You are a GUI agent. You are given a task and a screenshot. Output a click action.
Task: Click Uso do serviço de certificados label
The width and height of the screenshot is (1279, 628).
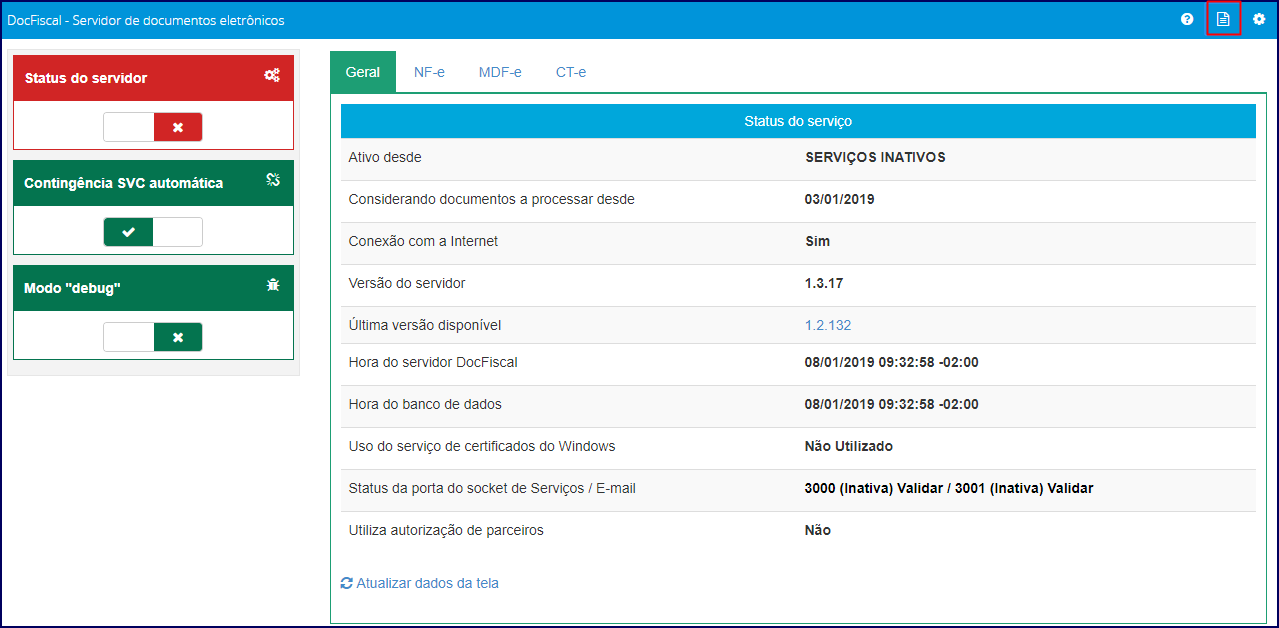[x=482, y=446]
